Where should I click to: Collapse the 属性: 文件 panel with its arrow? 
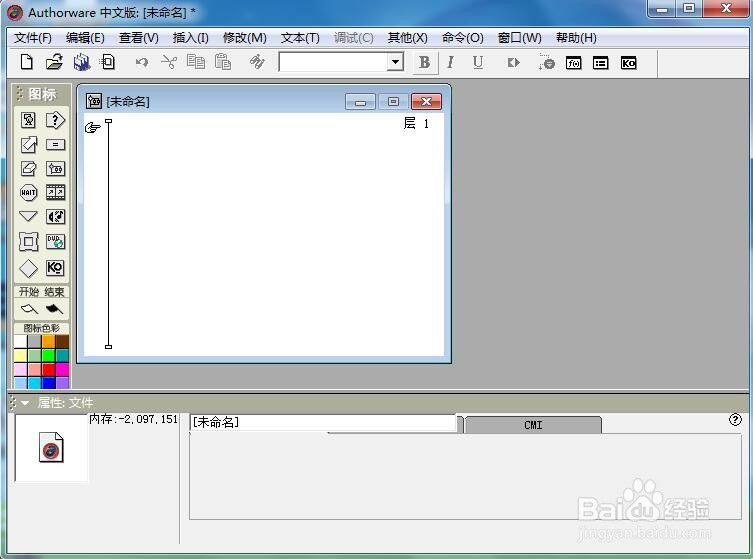click(x=25, y=402)
